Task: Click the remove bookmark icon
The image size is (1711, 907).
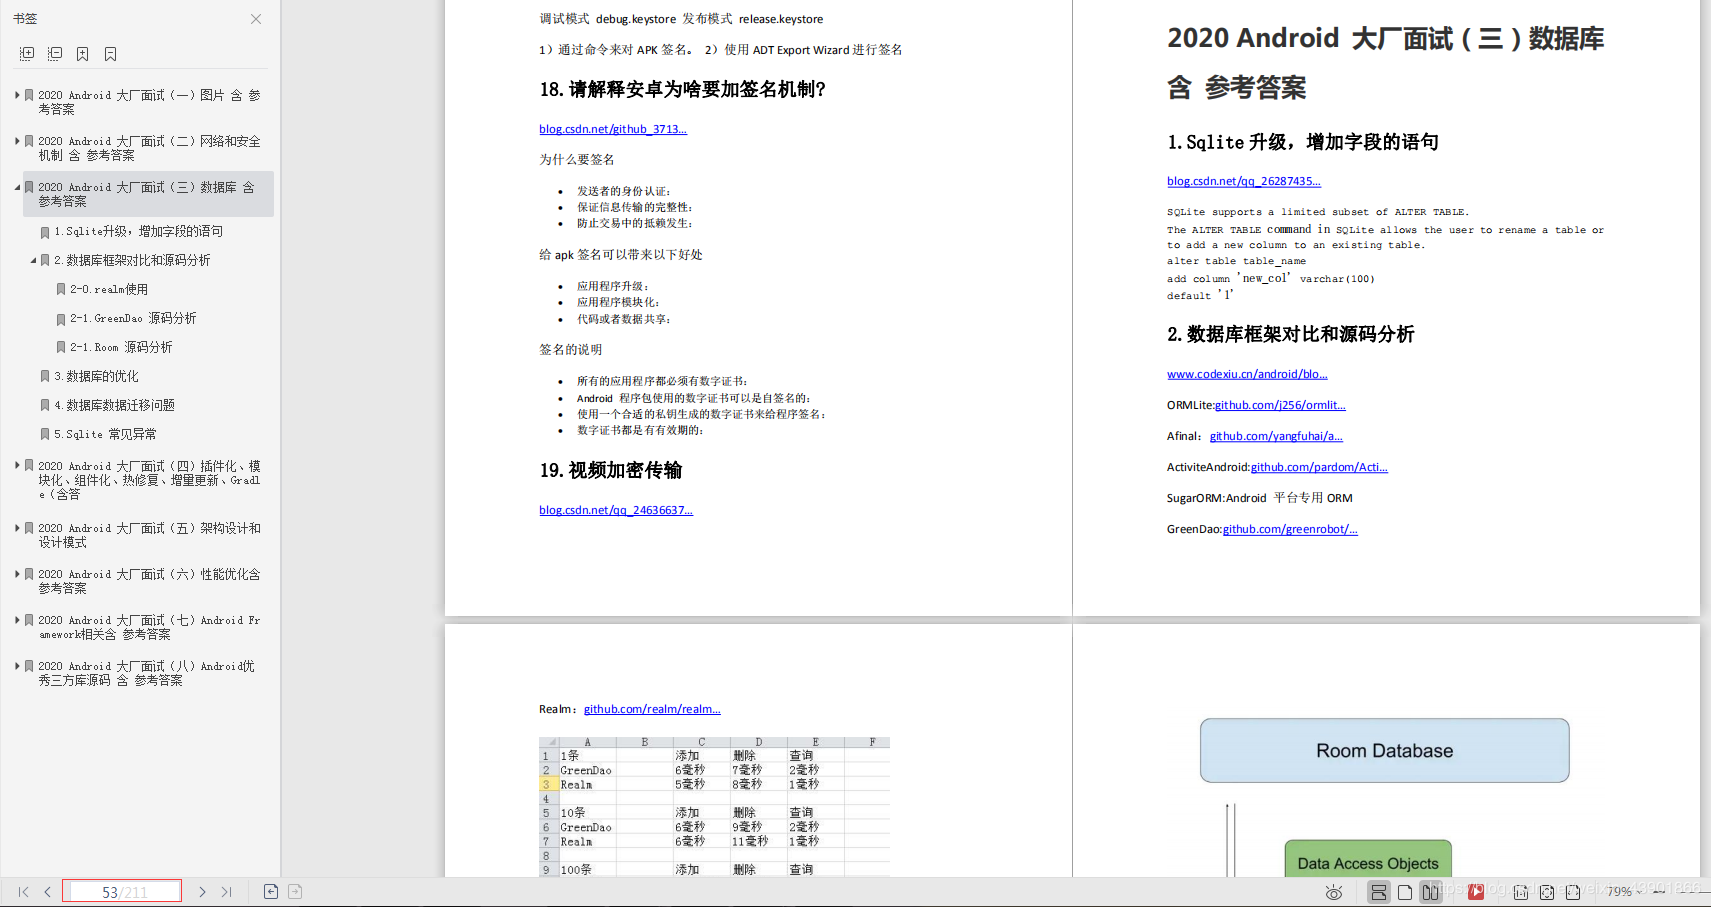Action: [110, 54]
